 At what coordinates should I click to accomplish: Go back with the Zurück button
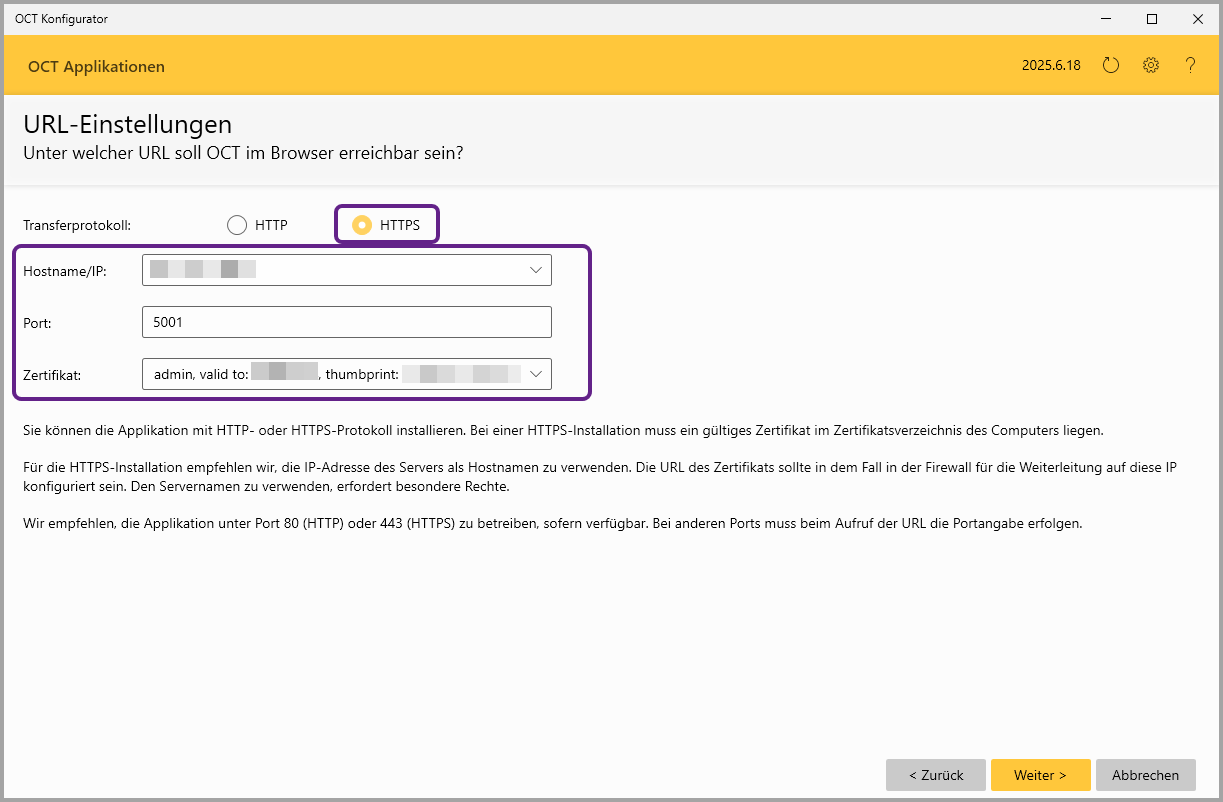point(936,775)
